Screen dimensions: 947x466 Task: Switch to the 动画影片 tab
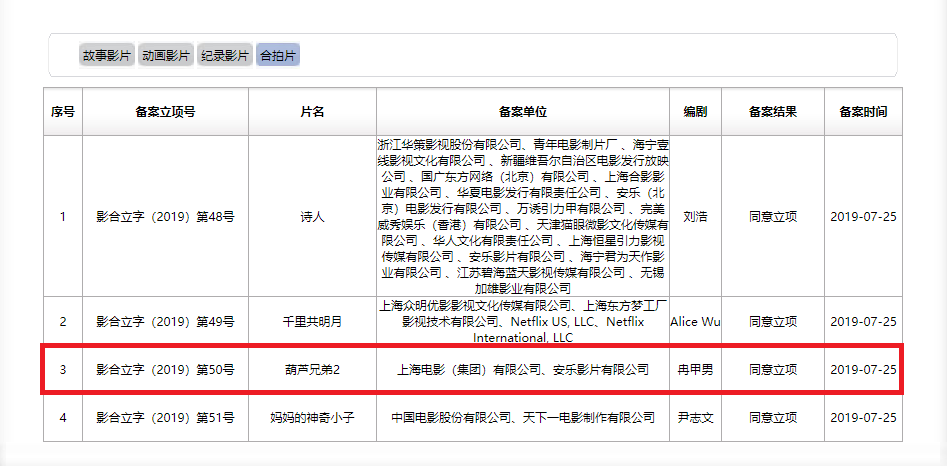pyautogui.click(x=165, y=56)
